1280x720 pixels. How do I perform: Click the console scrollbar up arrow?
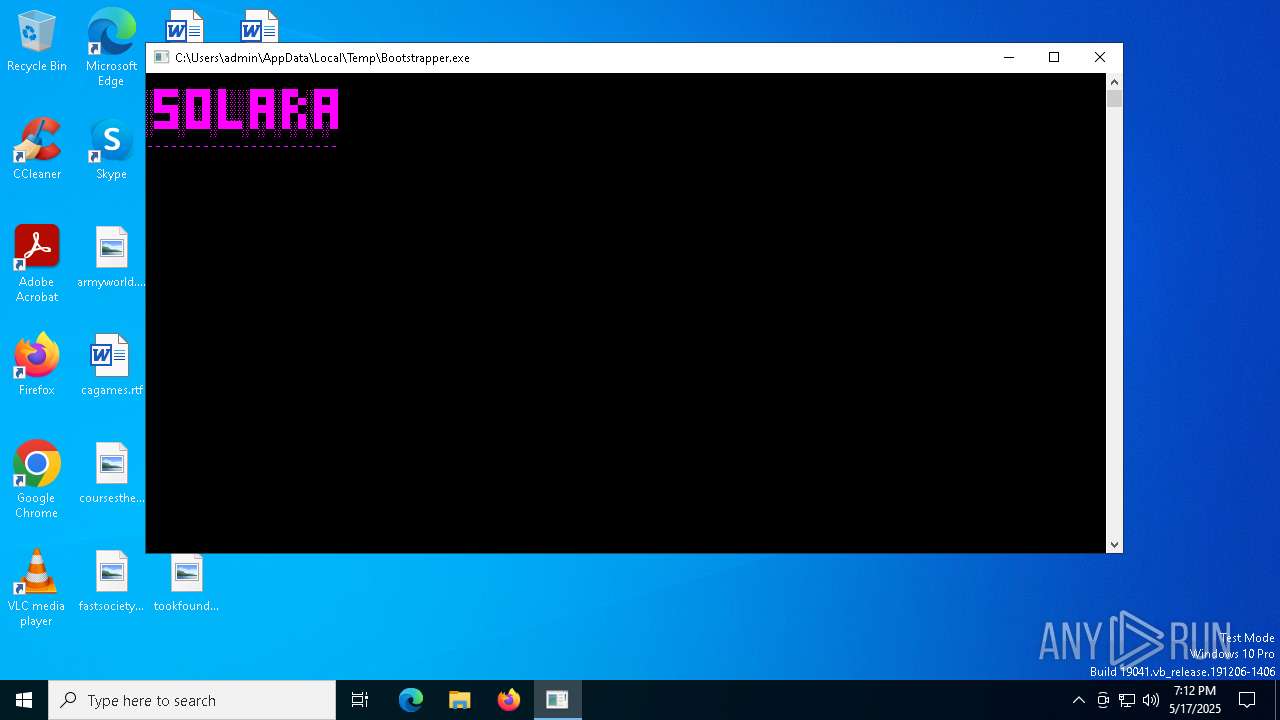(x=1114, y=81)
